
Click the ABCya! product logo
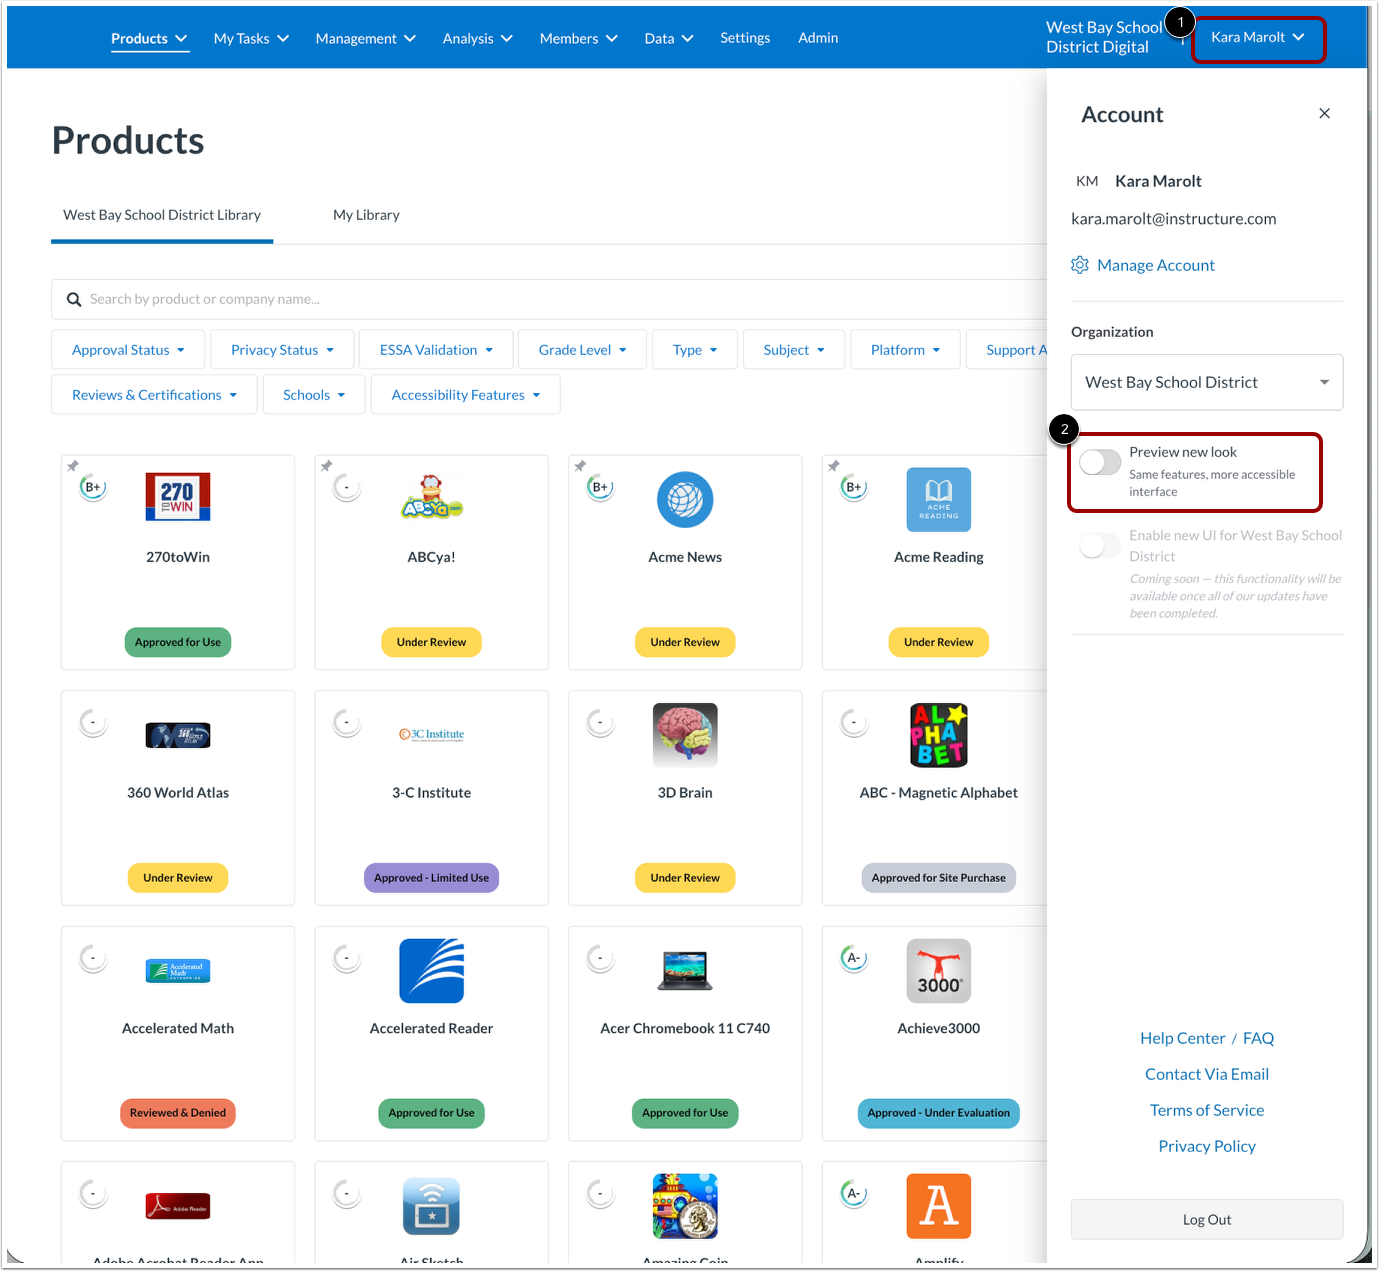coord(431,497)
